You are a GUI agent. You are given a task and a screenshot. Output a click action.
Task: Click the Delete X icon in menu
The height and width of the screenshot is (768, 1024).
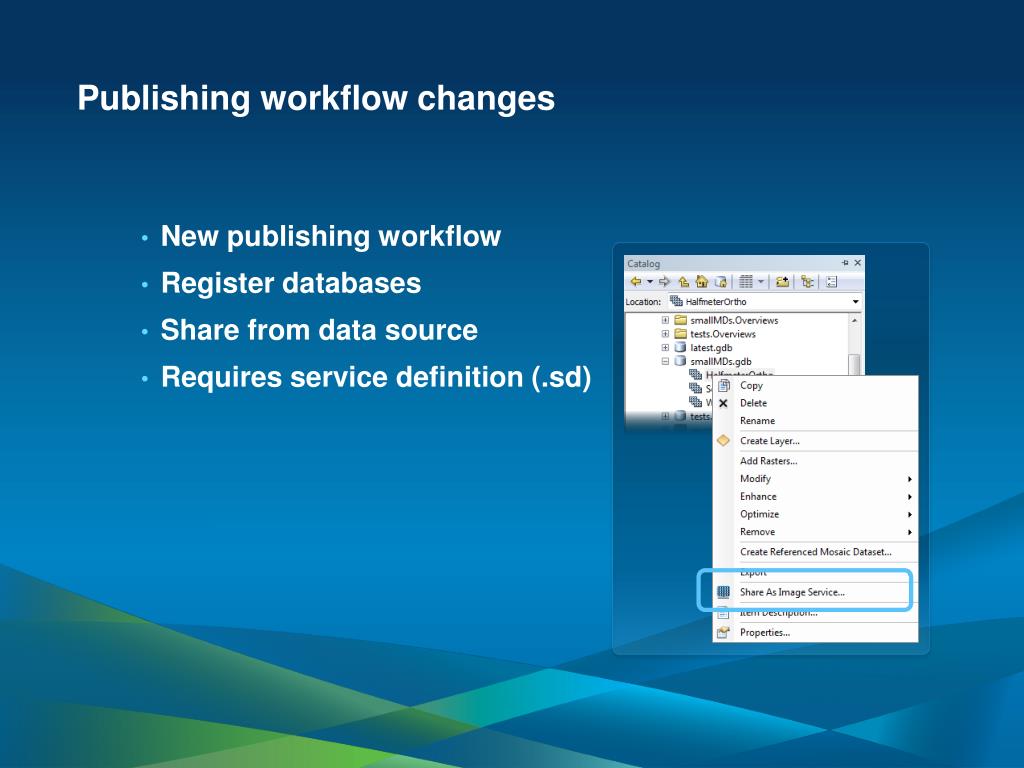click(x=723, y=403)
